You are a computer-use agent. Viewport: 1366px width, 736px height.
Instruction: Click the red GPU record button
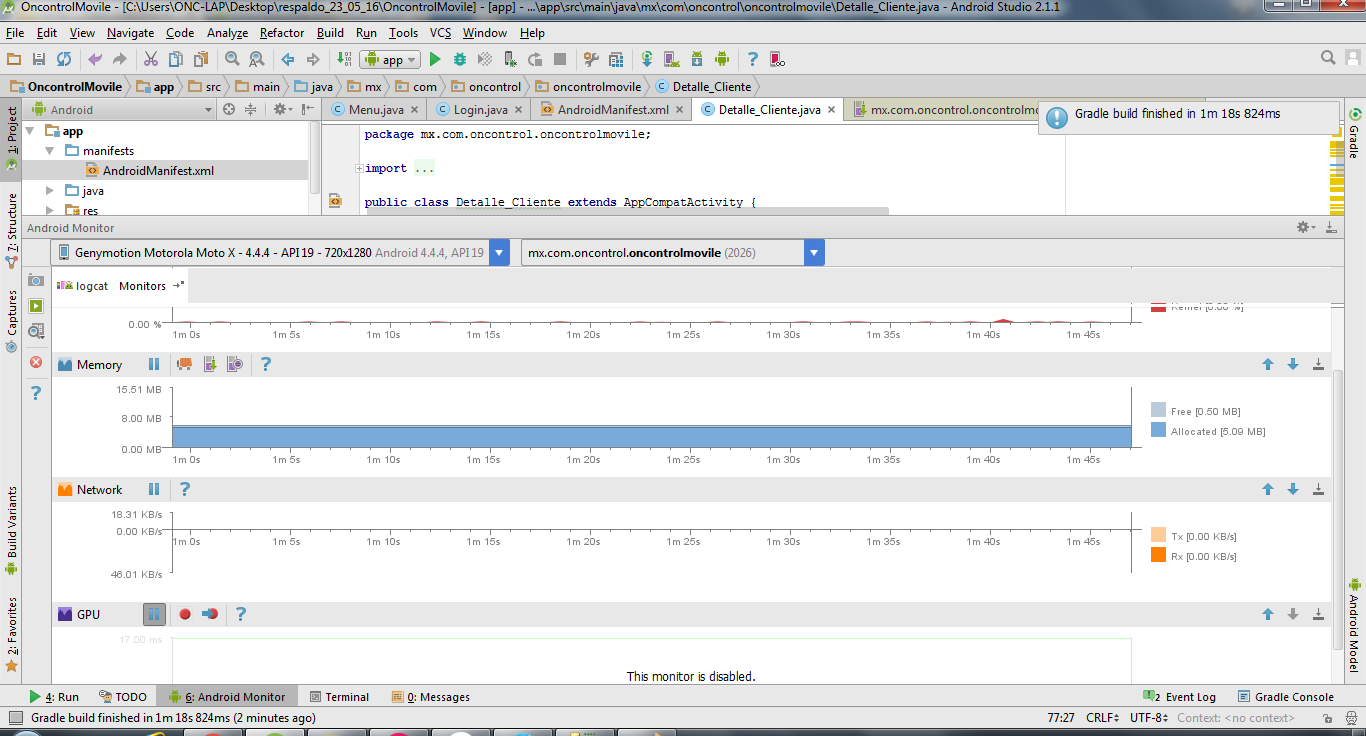tap(185, 615)
